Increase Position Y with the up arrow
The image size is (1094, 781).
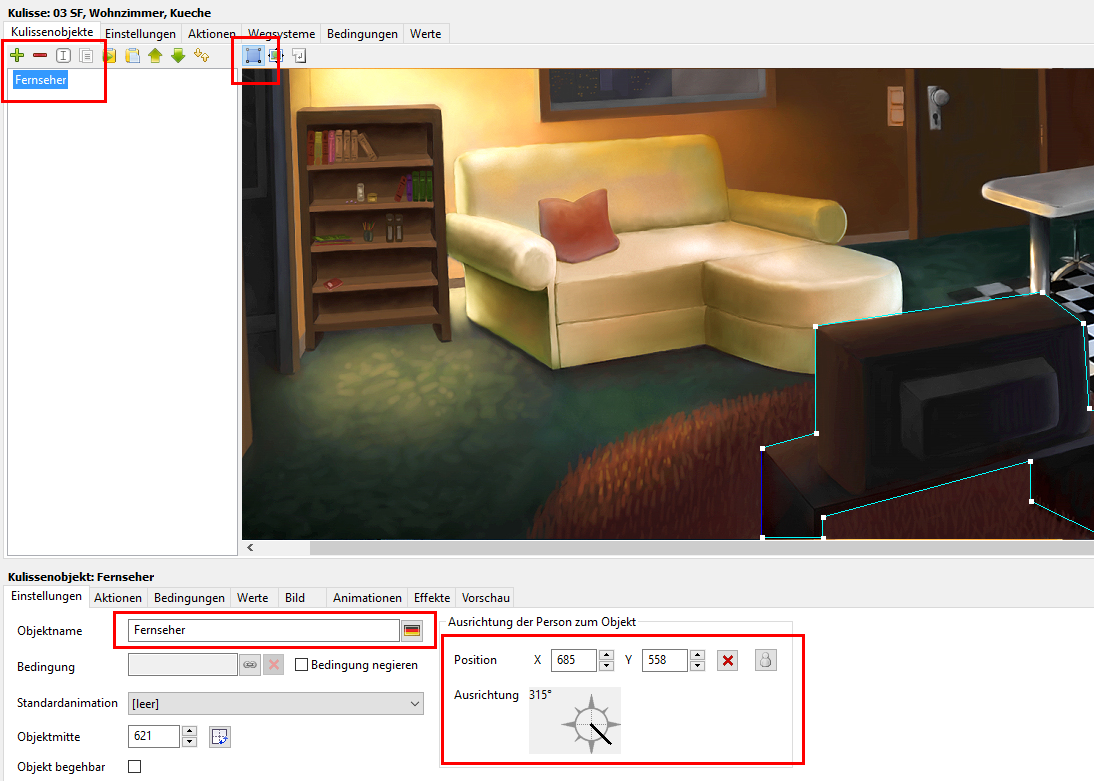pos(697,655)
